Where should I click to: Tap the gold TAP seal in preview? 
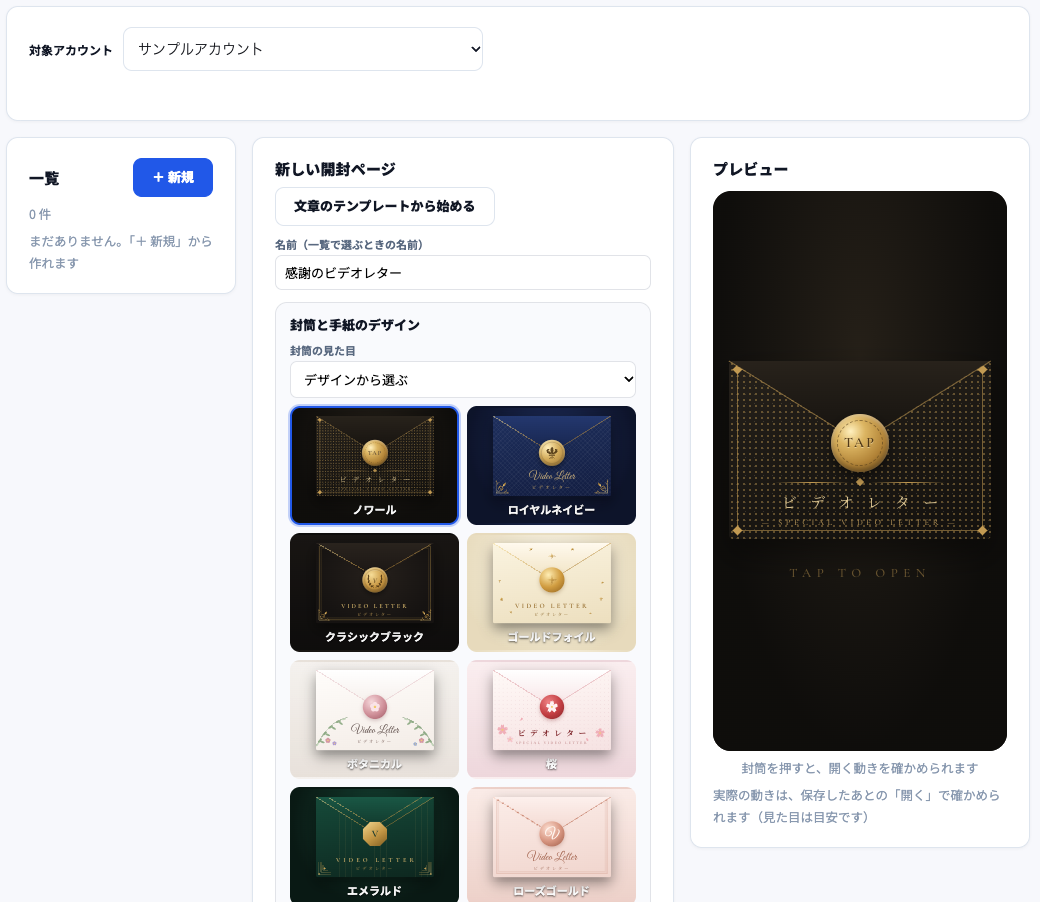click(x=859, y=442)
